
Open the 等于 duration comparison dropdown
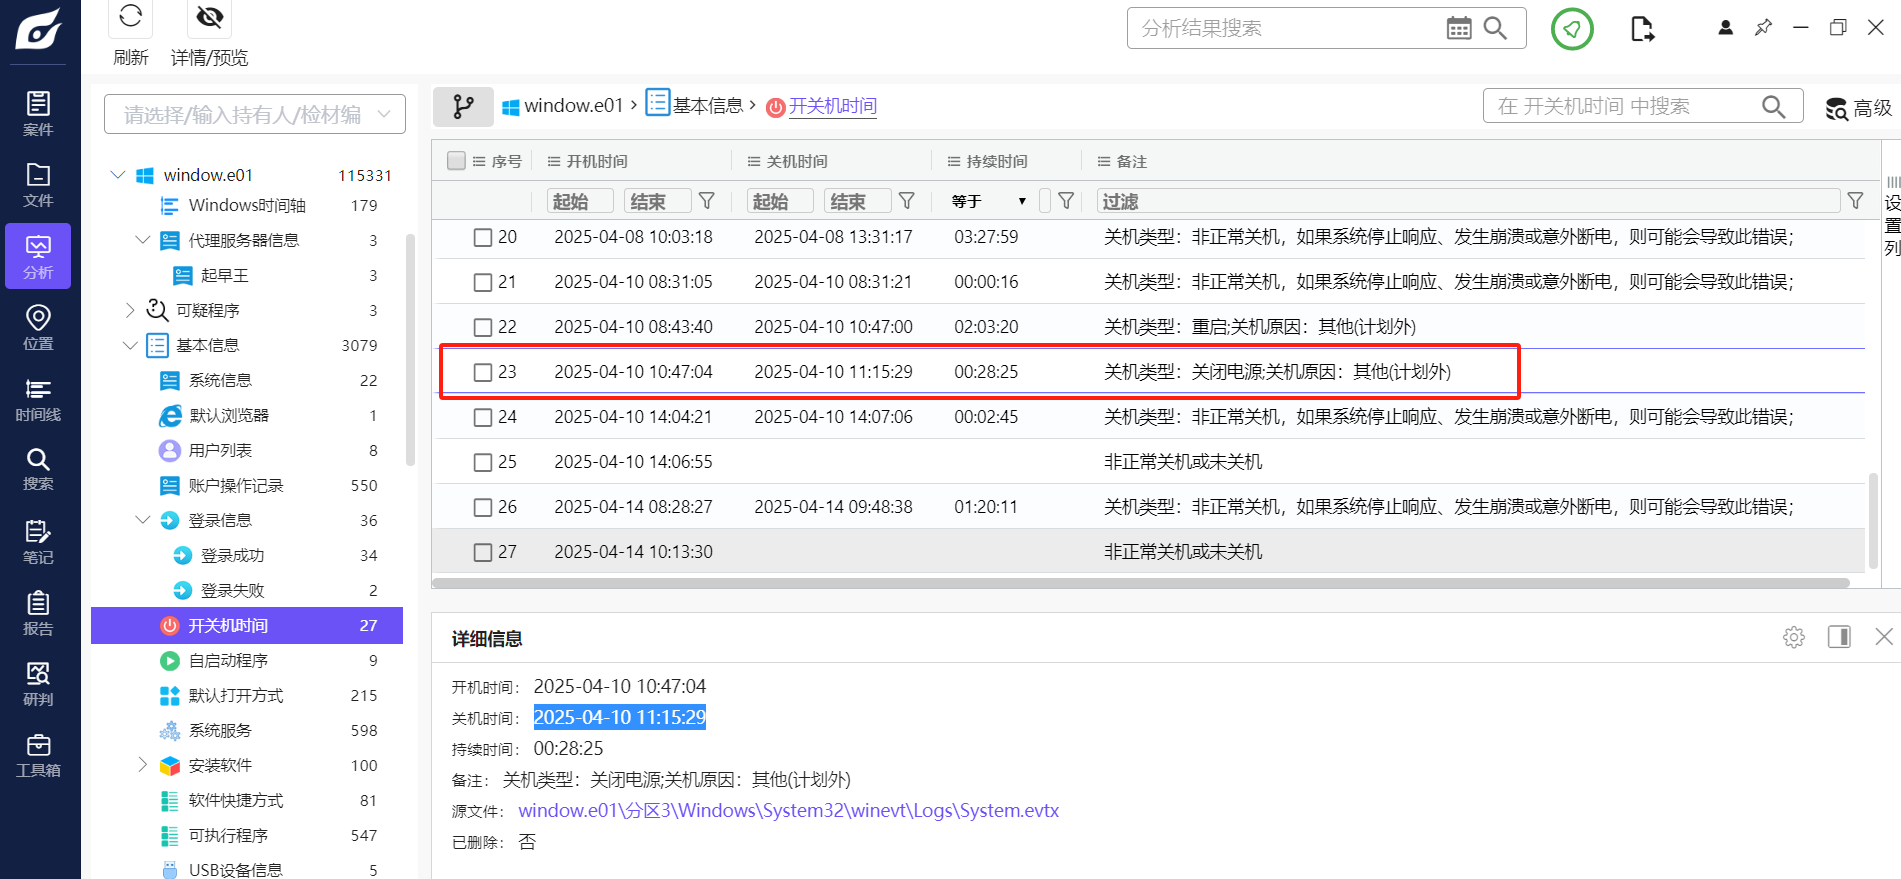(x=989, y=201)
